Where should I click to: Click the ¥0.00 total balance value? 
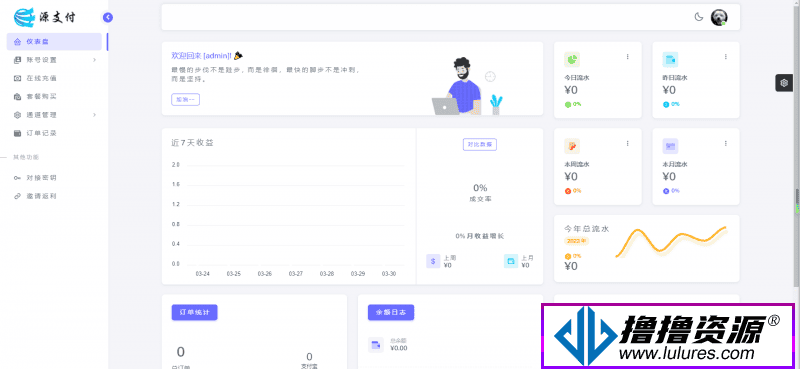point(398,348)
